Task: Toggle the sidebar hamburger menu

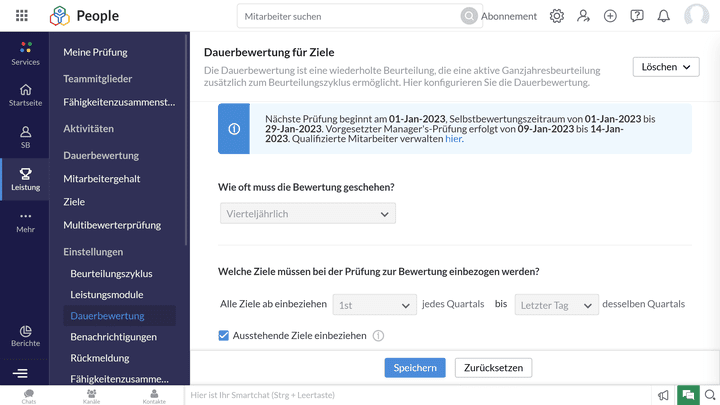Action: point(20,373)
